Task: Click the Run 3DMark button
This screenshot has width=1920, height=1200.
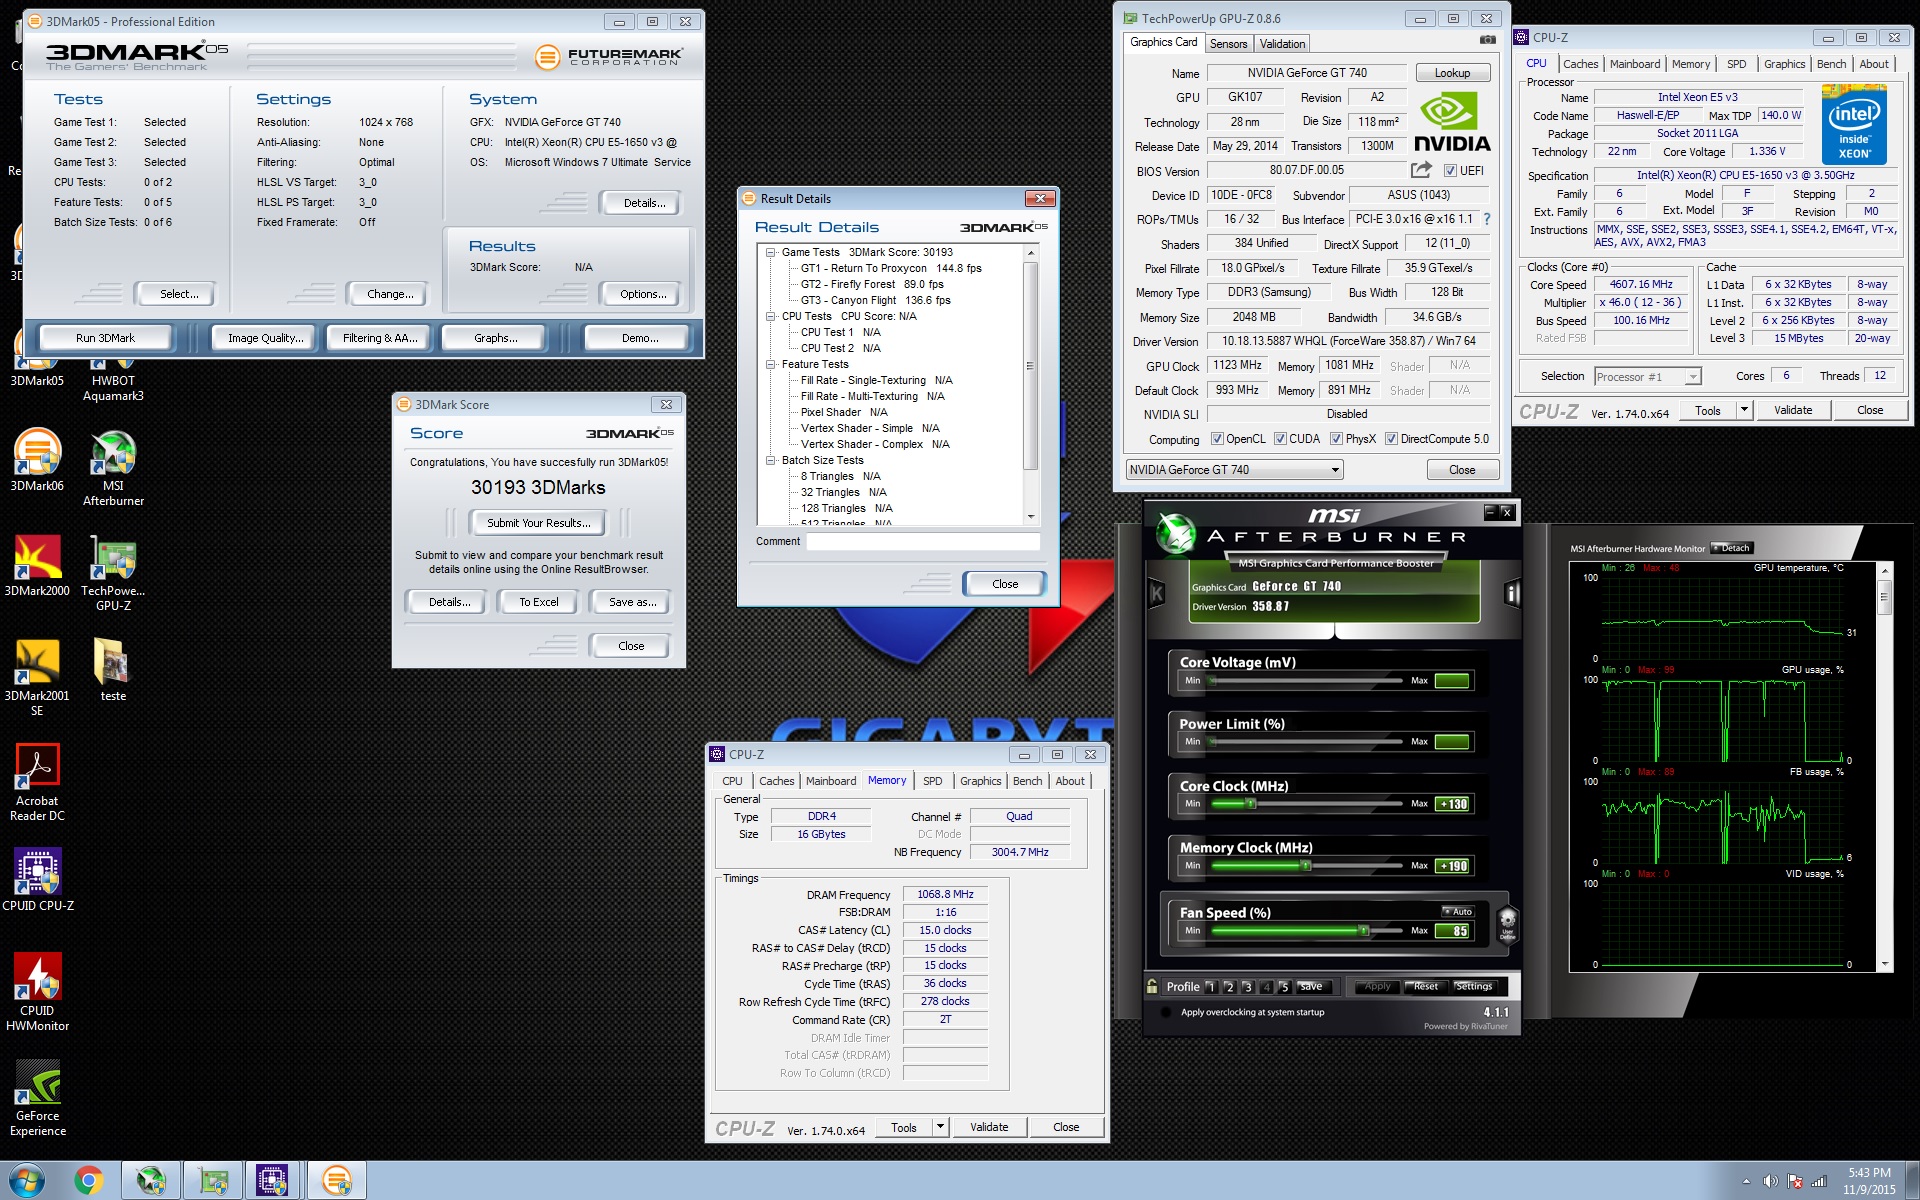Action: coord(105,338)
